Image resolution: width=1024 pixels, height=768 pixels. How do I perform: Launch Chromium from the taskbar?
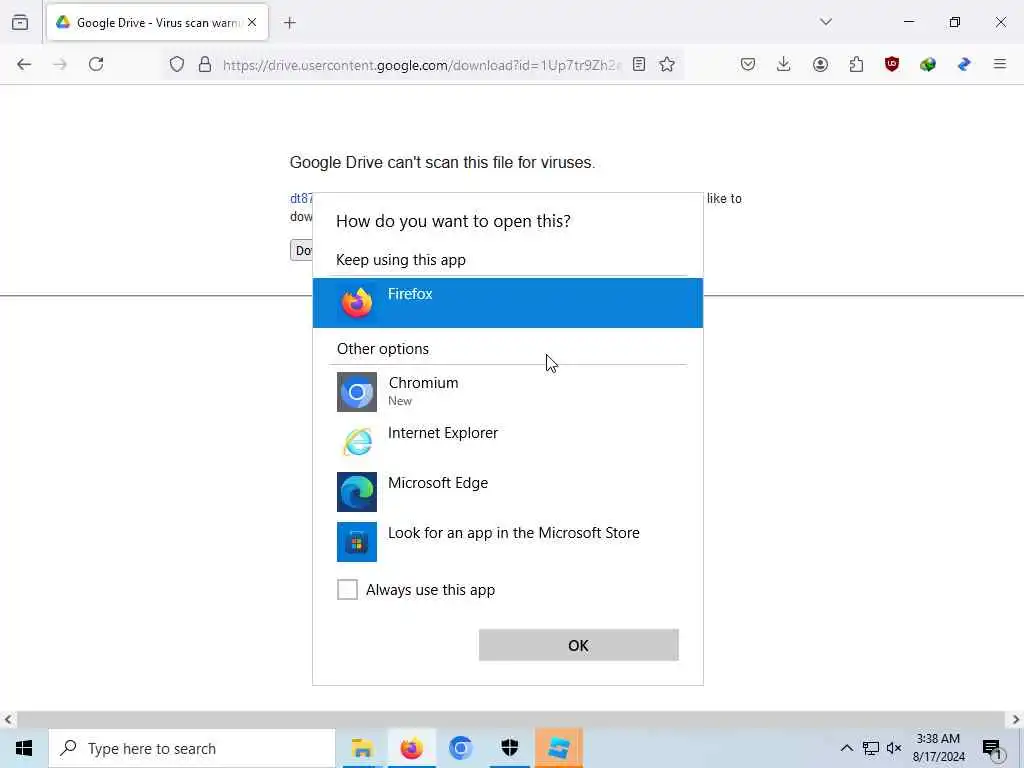pos(460,748)
